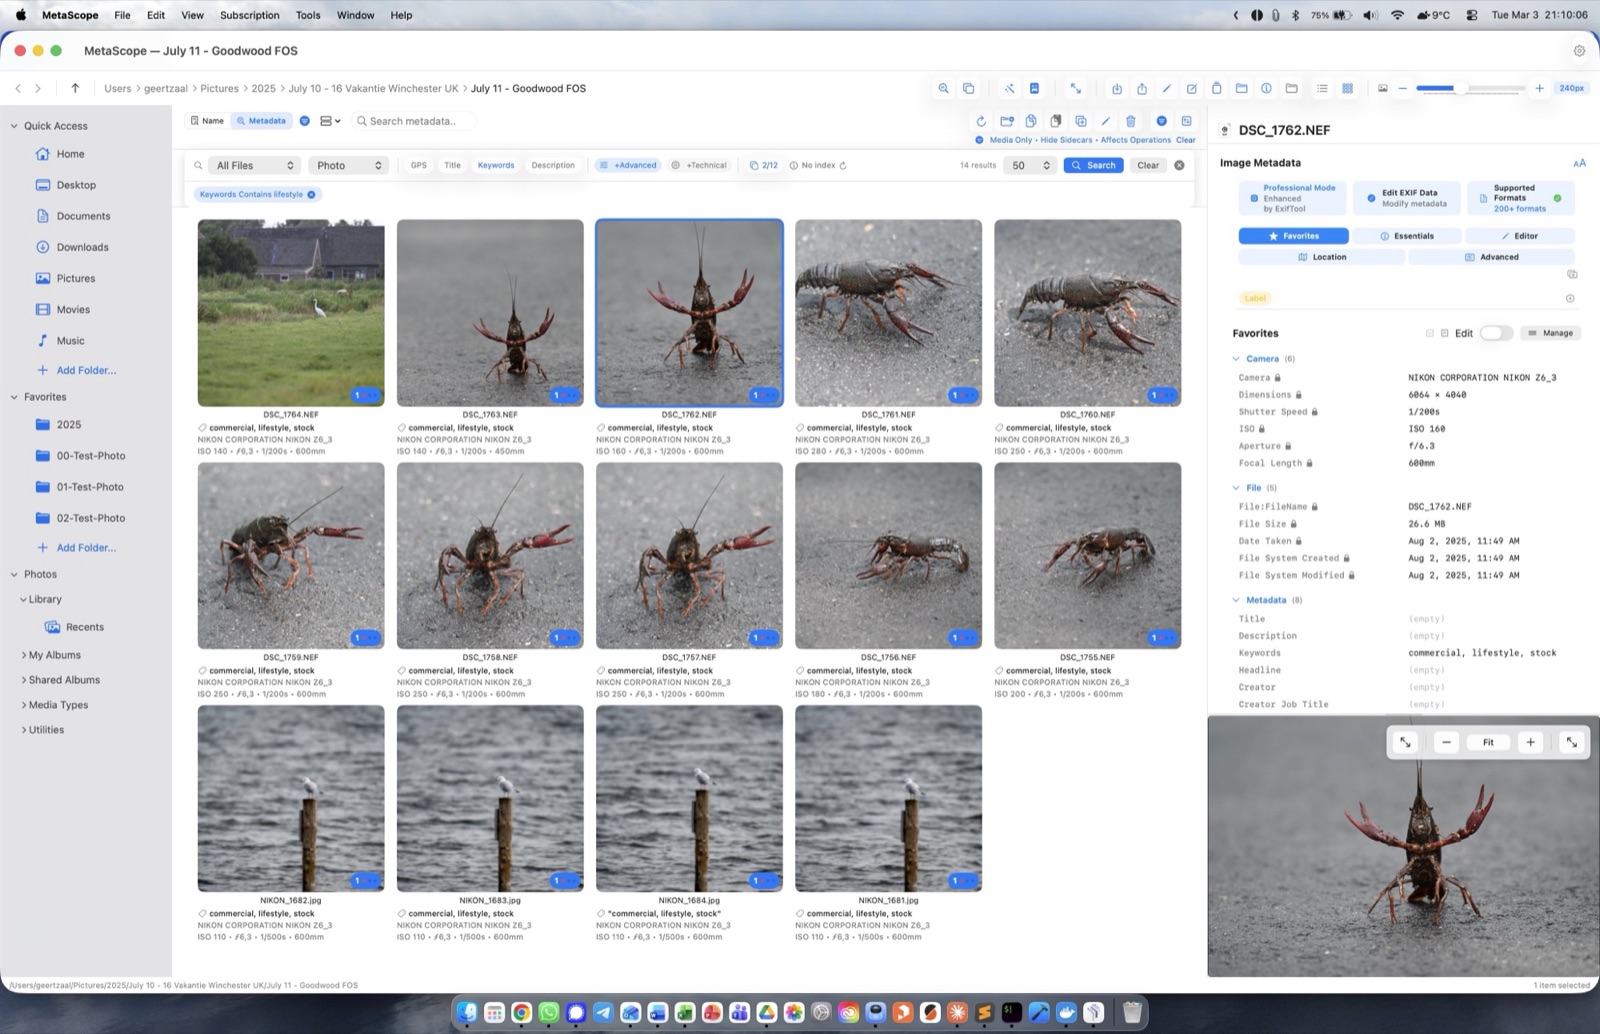The width and height of the screenshot is (1600, 1034).
Task: Switch to the Essentials metadata tab
Action: click(1407, 236)
